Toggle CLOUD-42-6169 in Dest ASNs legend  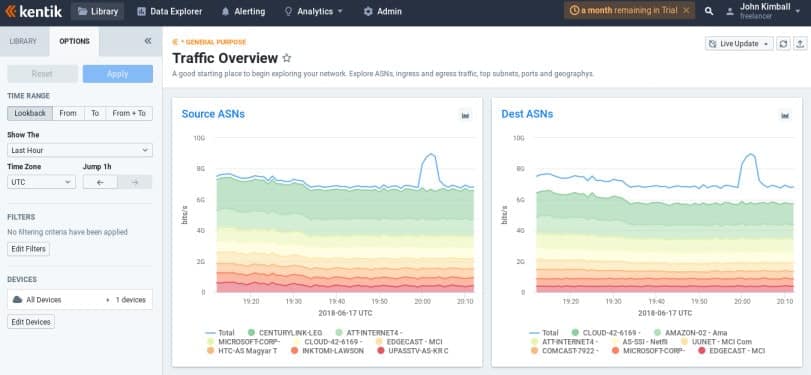click(x=606, y=333)
